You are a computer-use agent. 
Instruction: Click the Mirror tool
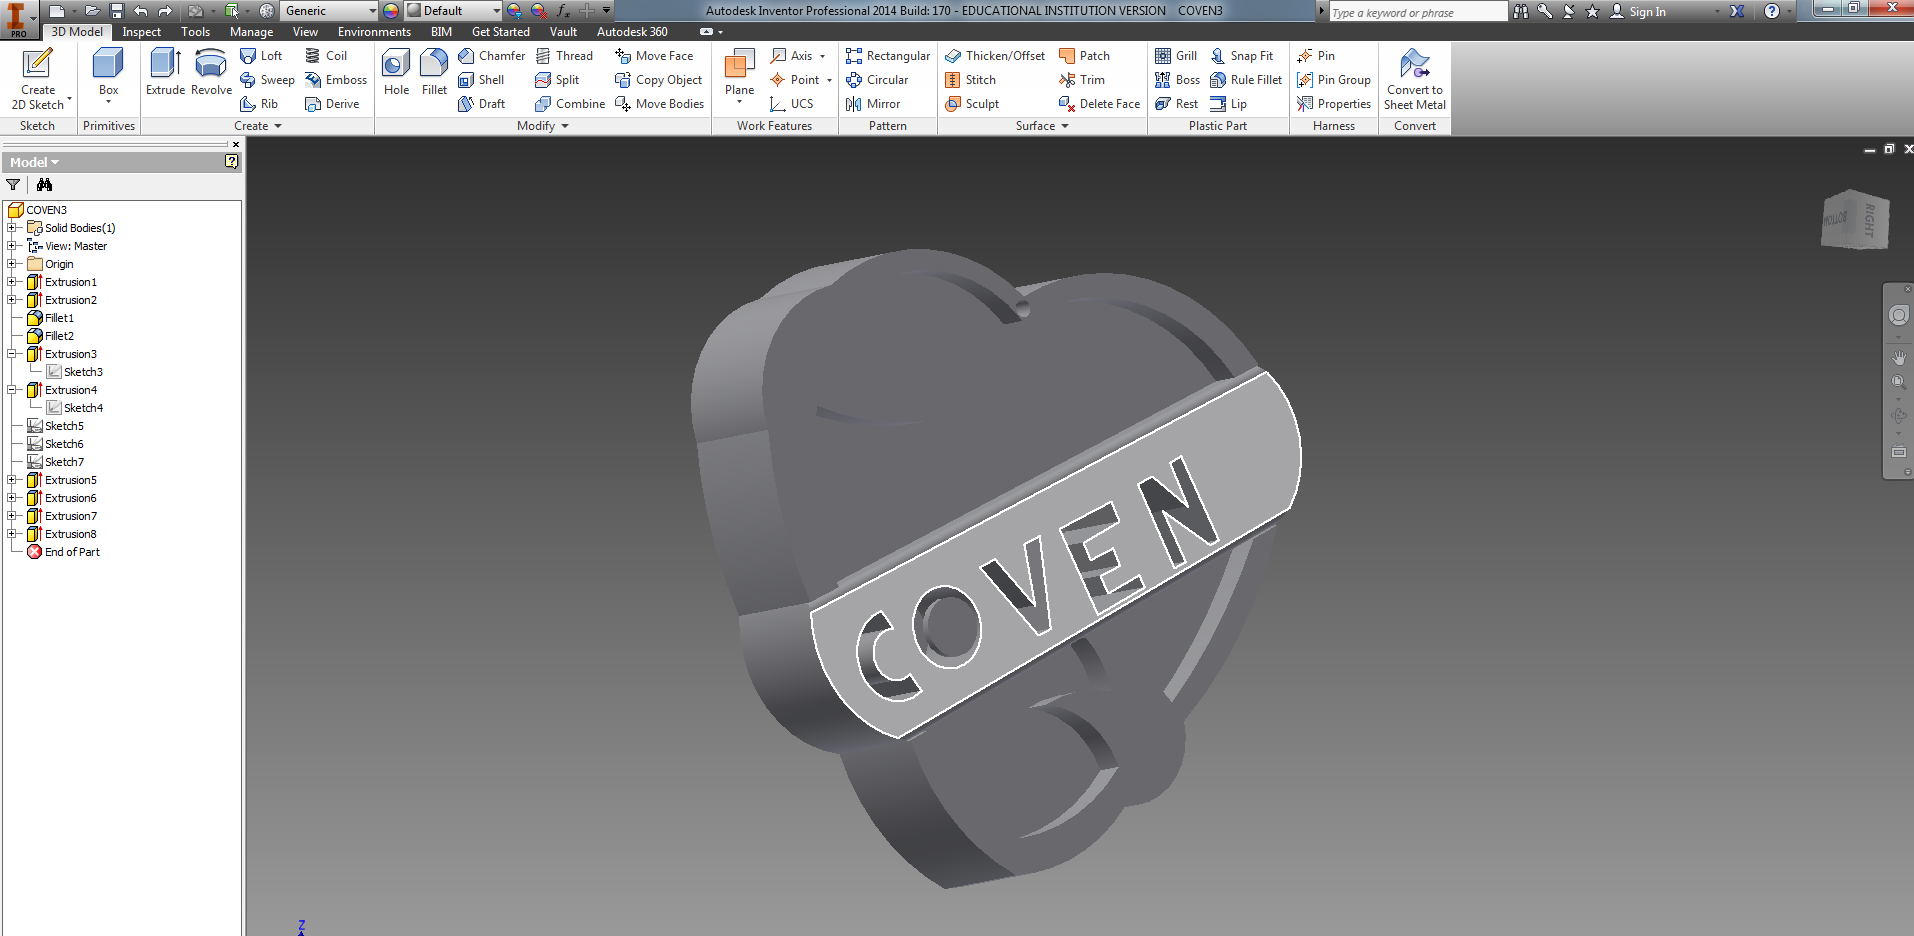pyautogui.click(x=873, y=104)
